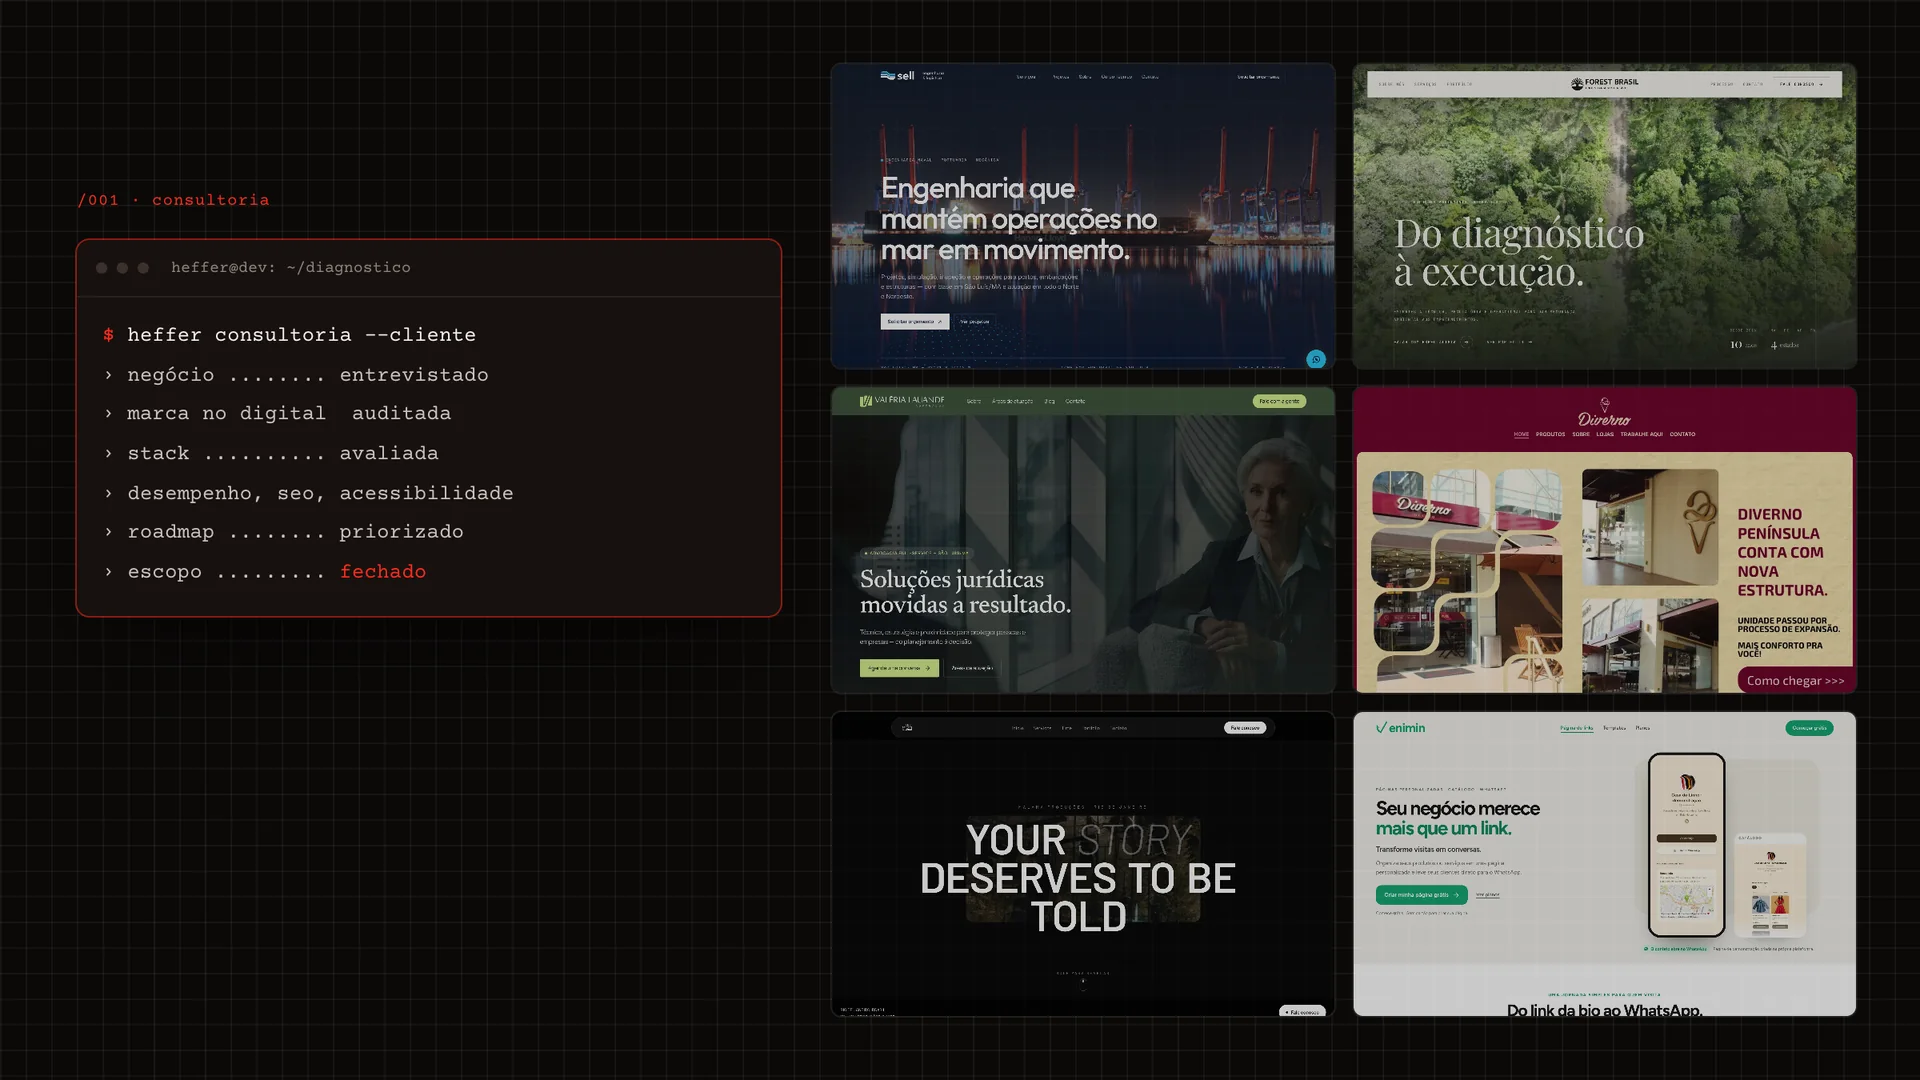Click the Valéria Lauande logo
Image resolution: width=1920 pixels, height=1080 pixels.
tap(901, 401)
